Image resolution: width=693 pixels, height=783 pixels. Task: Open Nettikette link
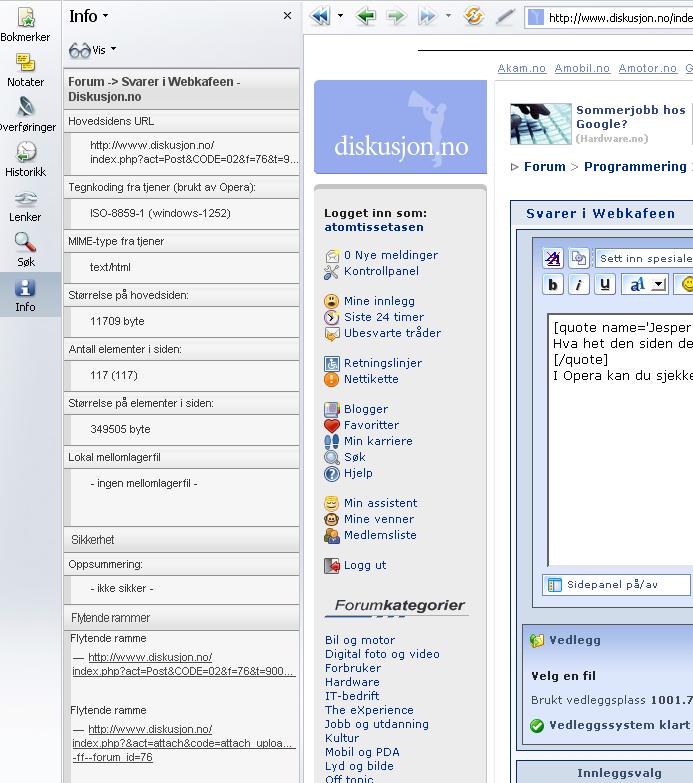(x=371, y=379)
